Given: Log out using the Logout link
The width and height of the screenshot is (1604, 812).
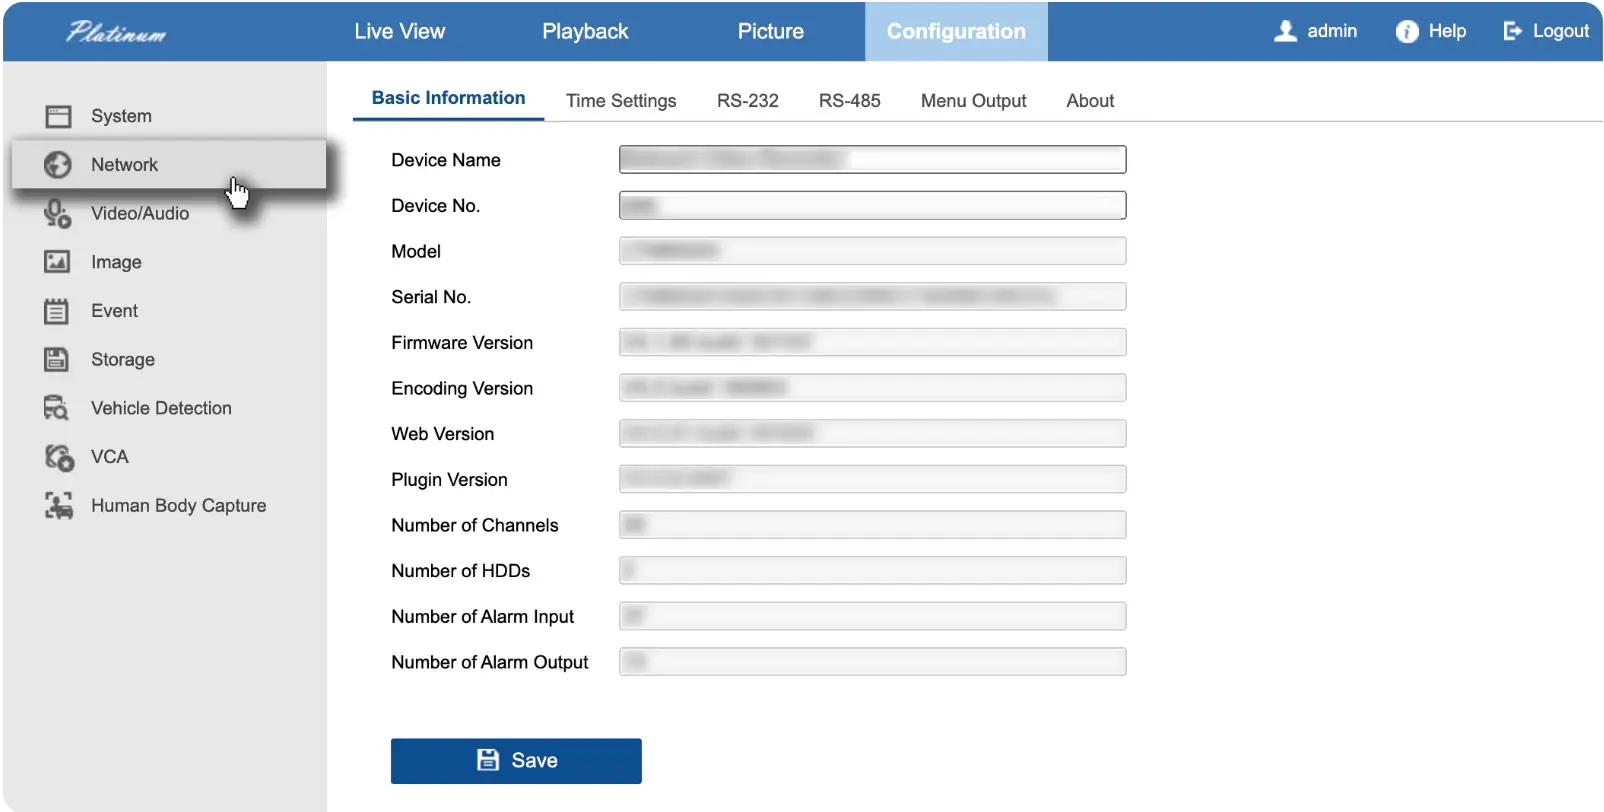Looking at the screenshot, I should point(1546,31).
